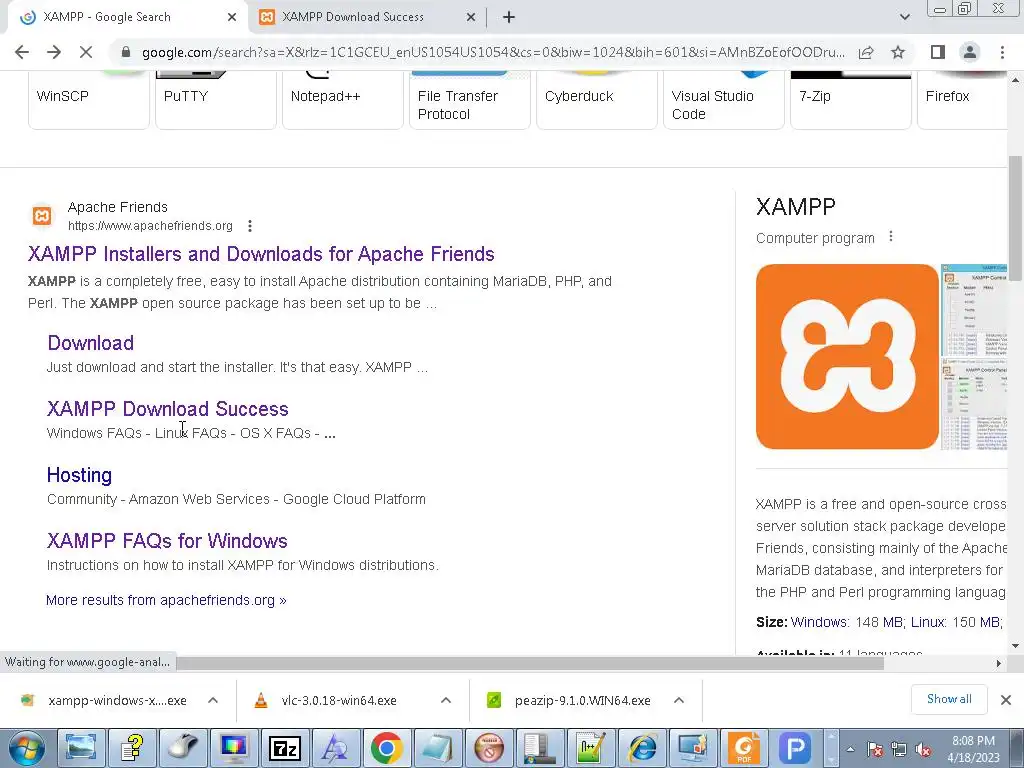This screenshot has width=1024, height=768.
Task: Select the Notepad++ related search card
Action: [x=343, y=101]
